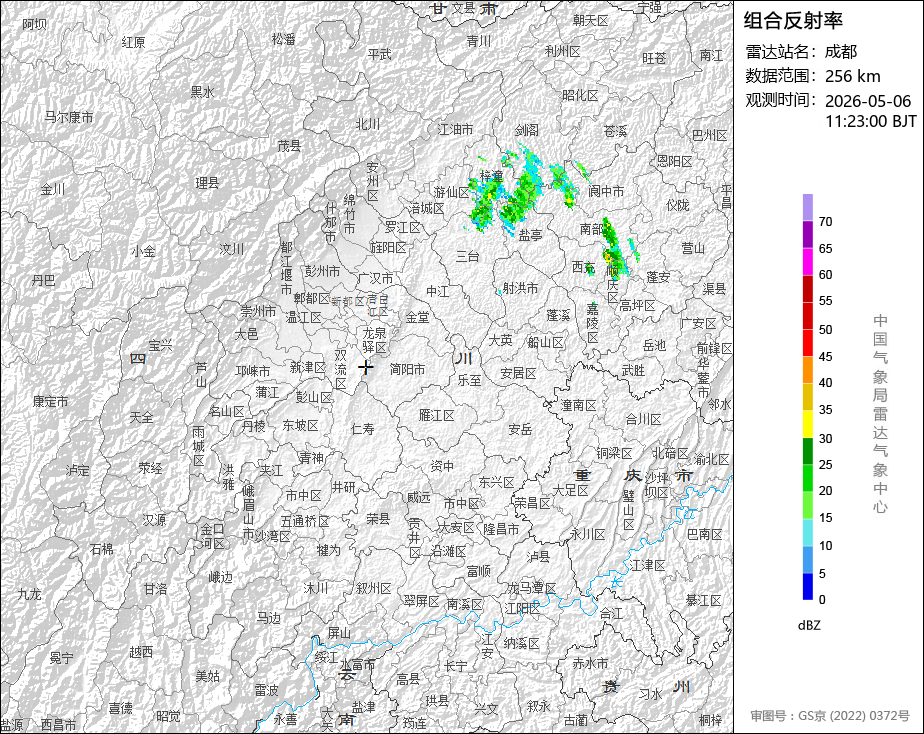
Task: Select the purple 65–70 dBZ color band
Action: pos(807,234)
